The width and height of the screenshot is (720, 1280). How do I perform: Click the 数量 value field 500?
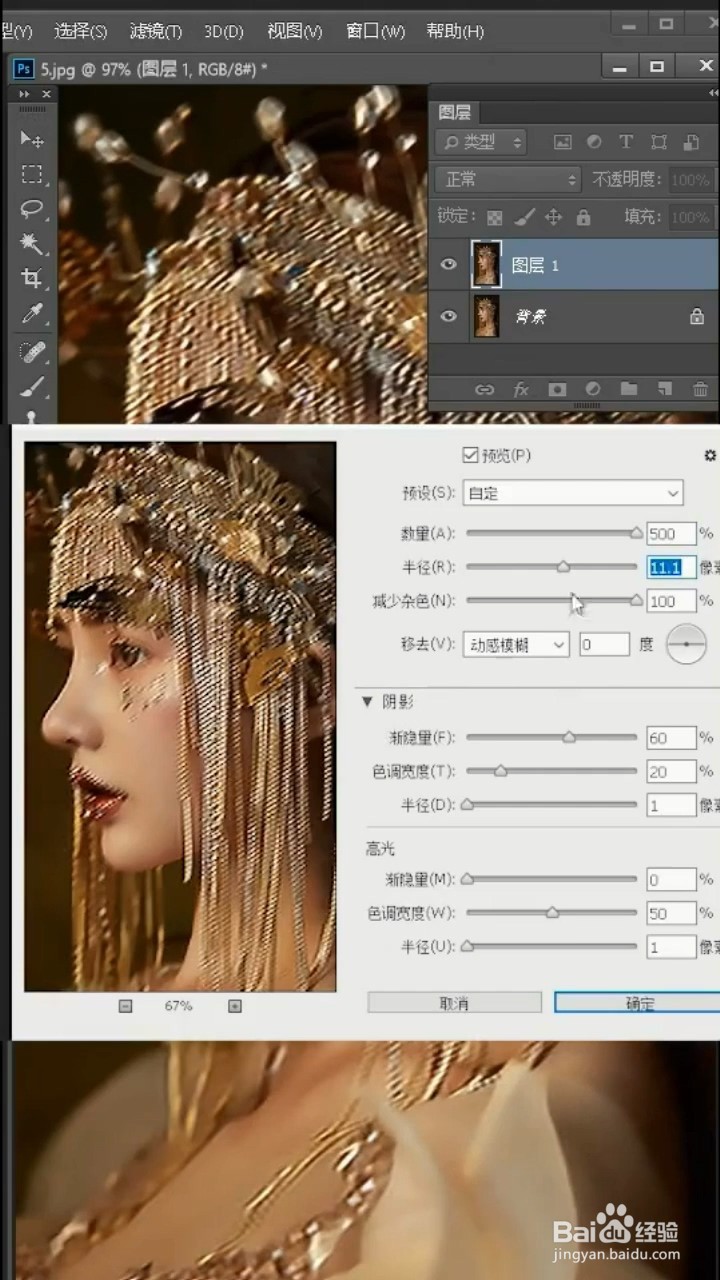[x=671, y=533]
